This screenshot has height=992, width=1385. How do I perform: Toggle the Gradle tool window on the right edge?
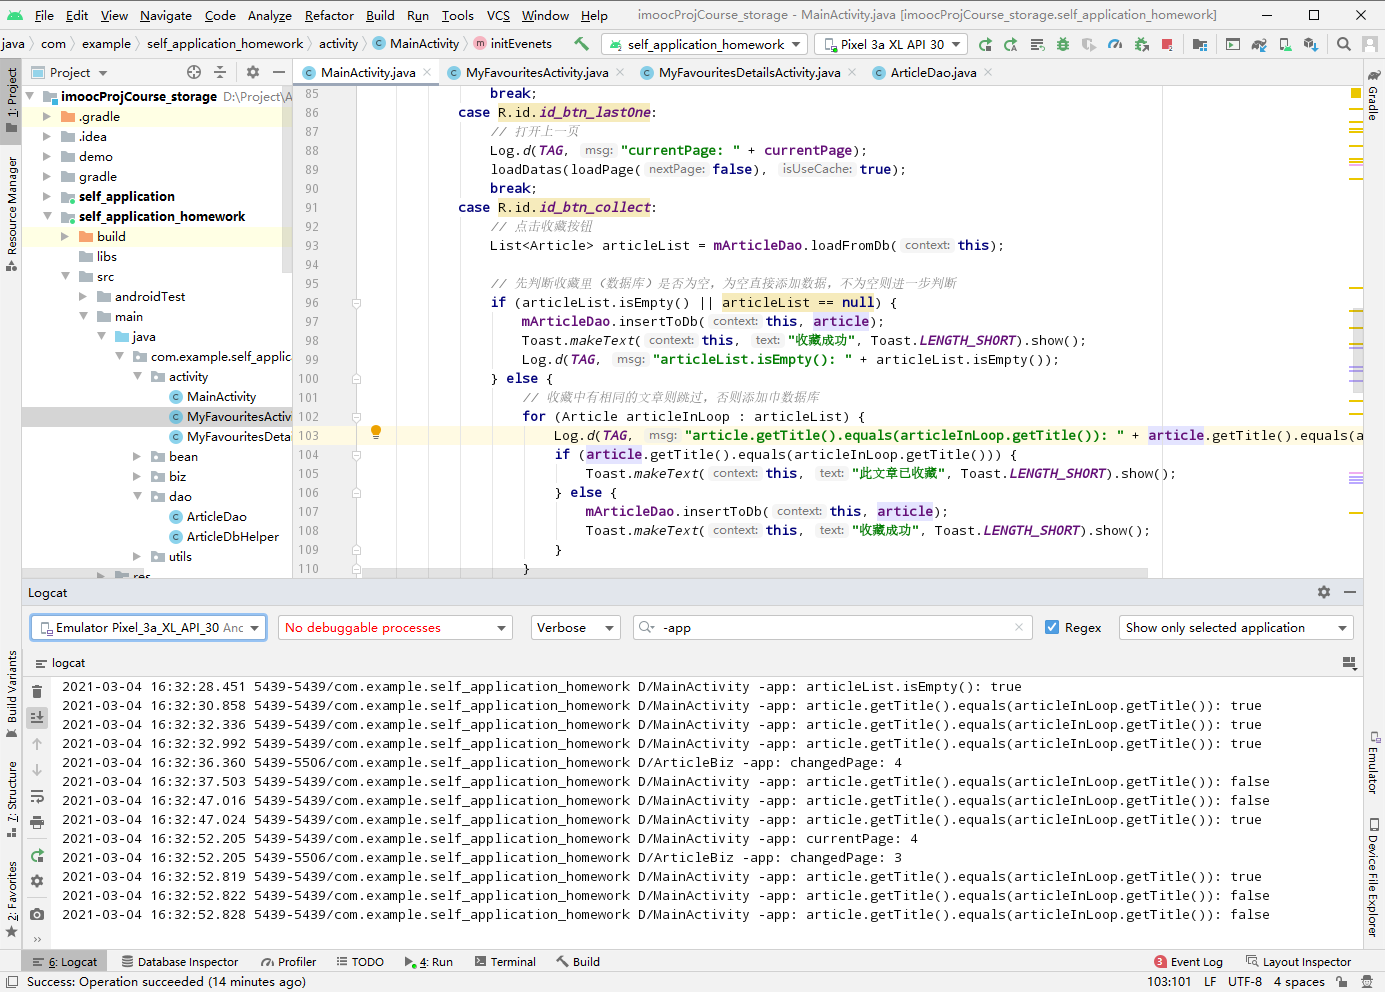click(1373, 96)
